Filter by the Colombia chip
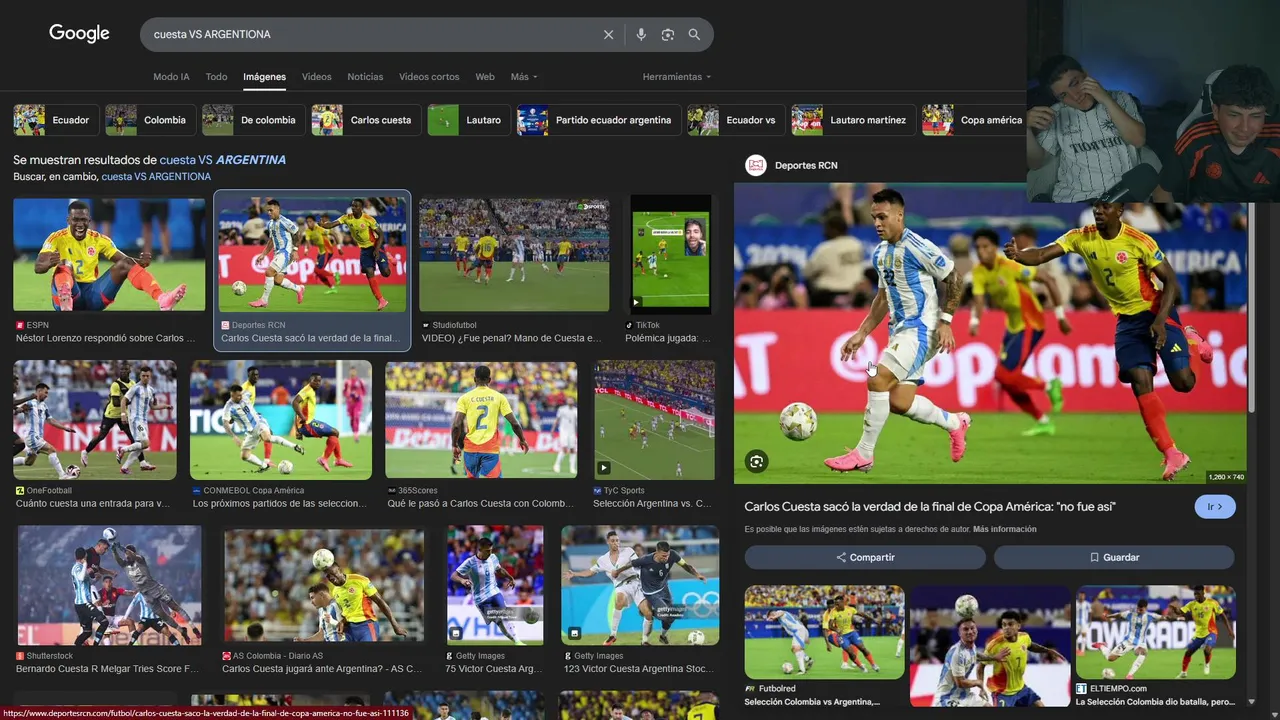This screenshot has width=1280, height=720. 149,120
